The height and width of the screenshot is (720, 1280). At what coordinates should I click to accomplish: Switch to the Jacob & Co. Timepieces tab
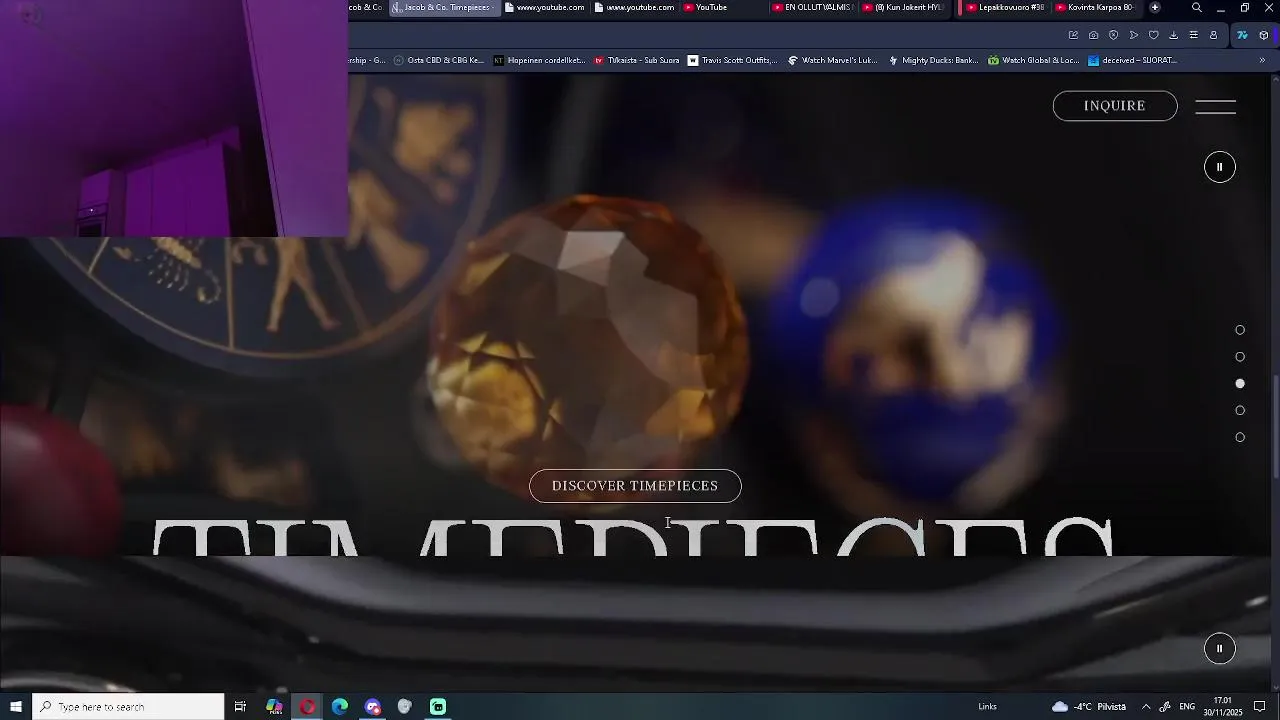(x=443, y=7)
